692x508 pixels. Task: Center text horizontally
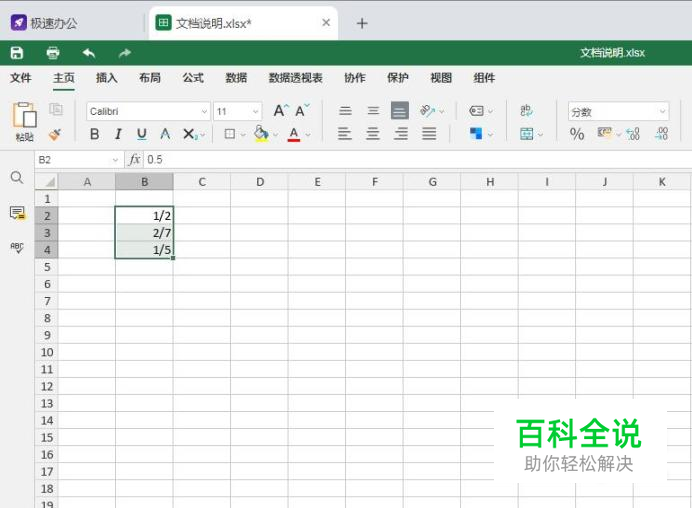point(373,133)
